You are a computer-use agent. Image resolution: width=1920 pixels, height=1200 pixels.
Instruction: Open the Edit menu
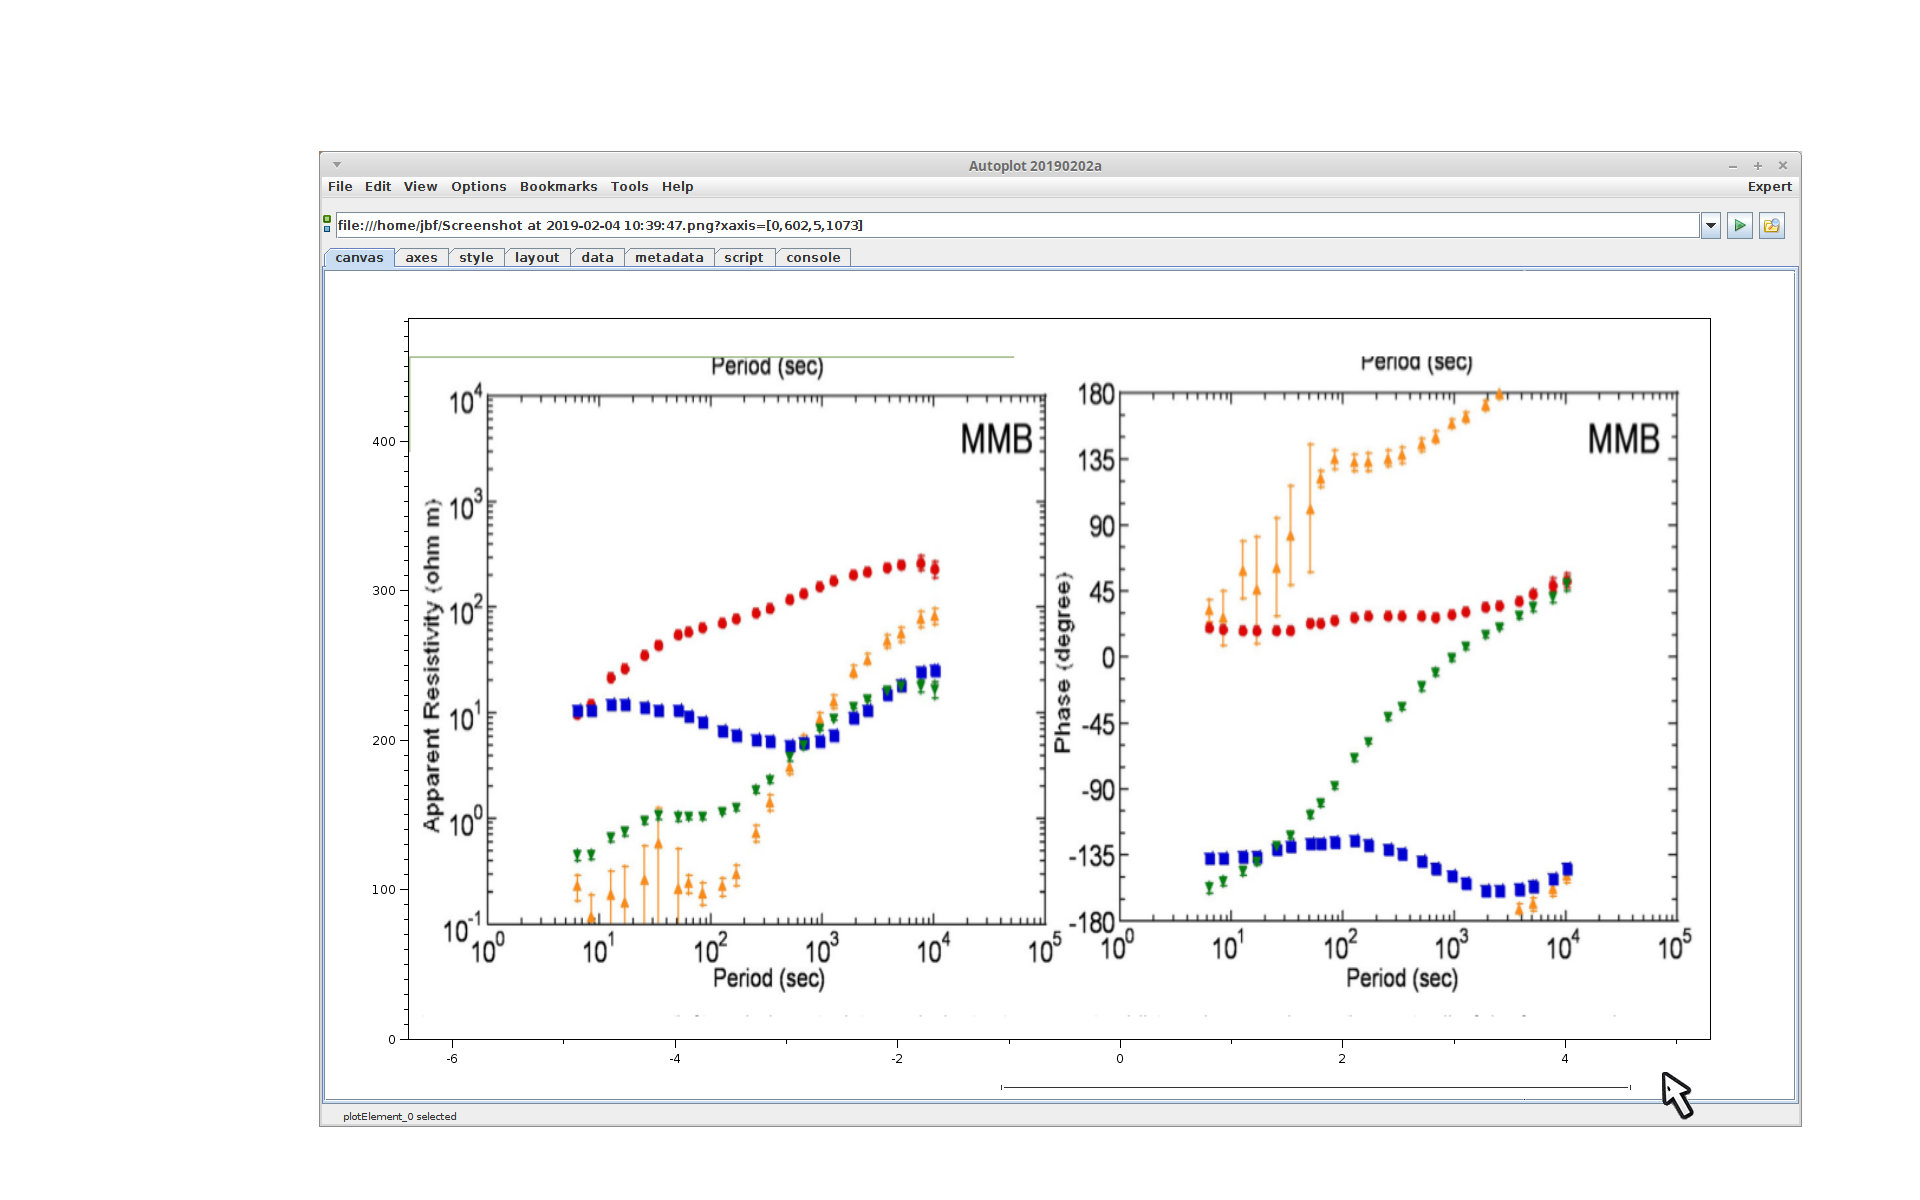pyautogui.click(x=377, y=187)
